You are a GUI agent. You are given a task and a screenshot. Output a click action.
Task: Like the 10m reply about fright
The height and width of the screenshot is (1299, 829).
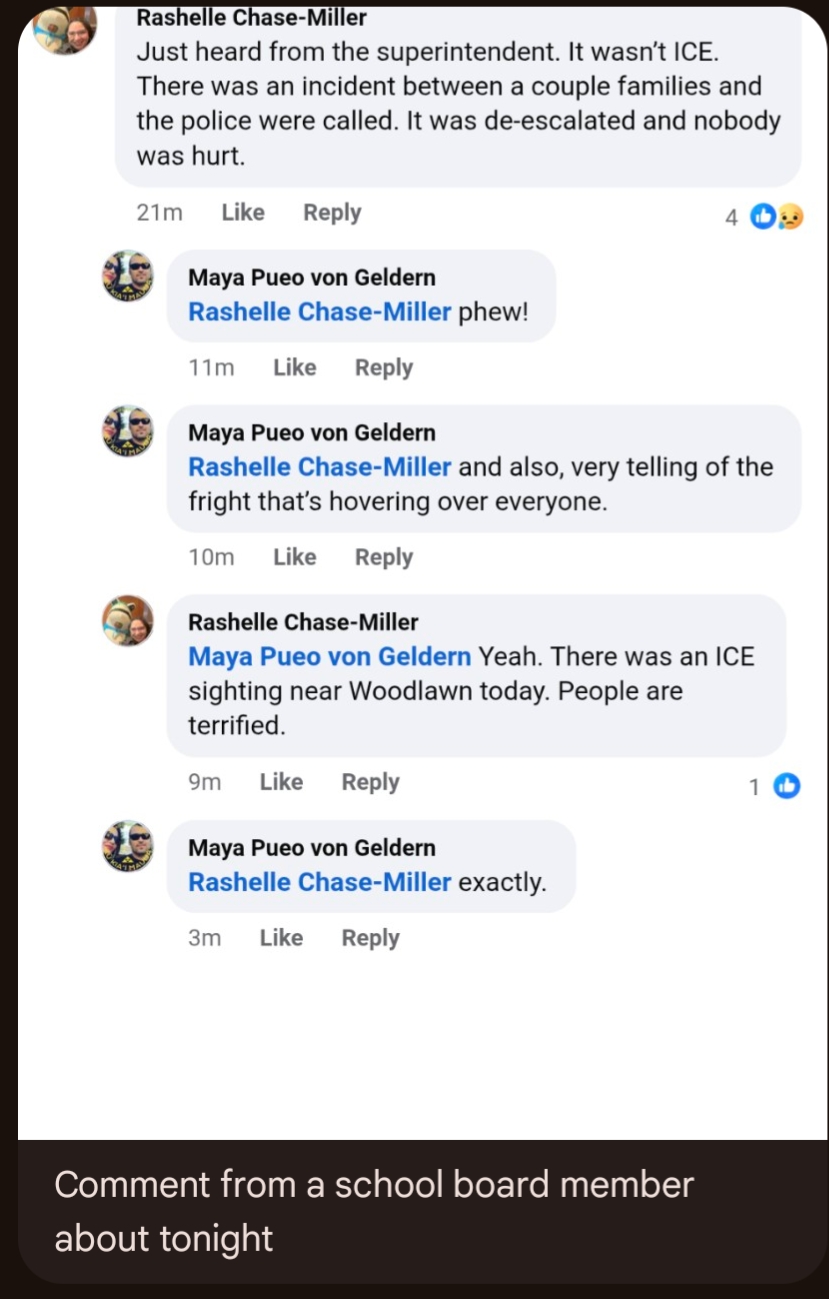click(294, 557)
